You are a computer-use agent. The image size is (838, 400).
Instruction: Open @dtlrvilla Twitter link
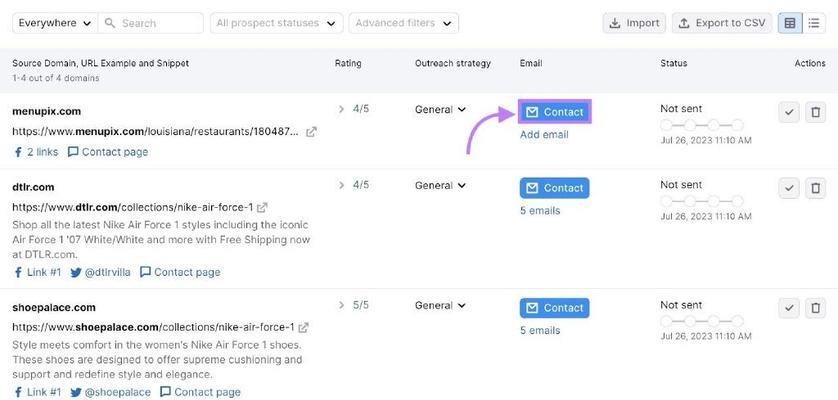pos(100,272)
